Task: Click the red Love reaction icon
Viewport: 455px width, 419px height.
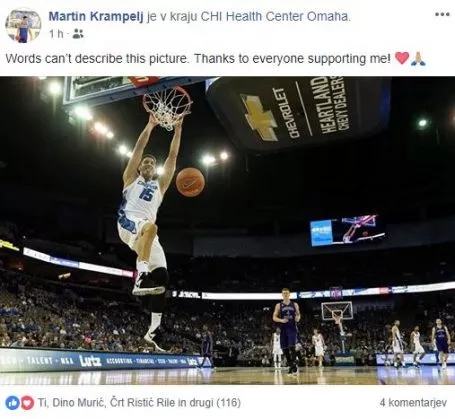Action: click(x=27, y=403)
